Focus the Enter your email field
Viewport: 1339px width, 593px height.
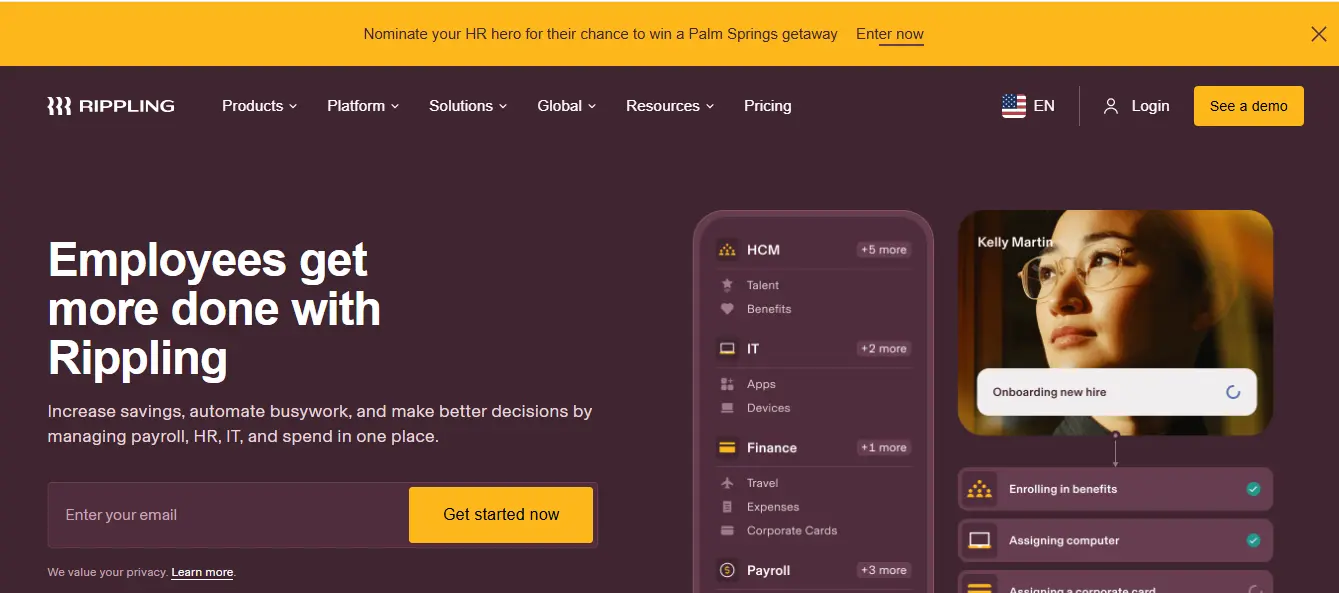[229, 515]
